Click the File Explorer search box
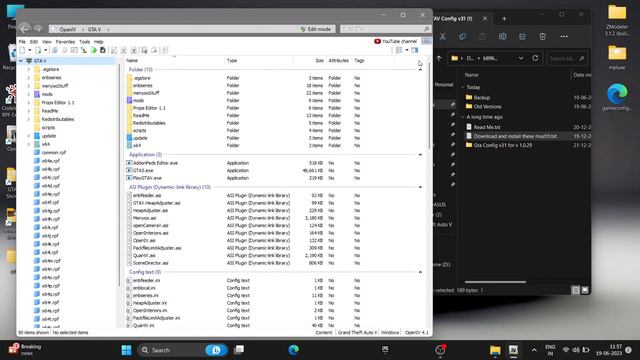640x360 pixels. click(x=567, y=58)
